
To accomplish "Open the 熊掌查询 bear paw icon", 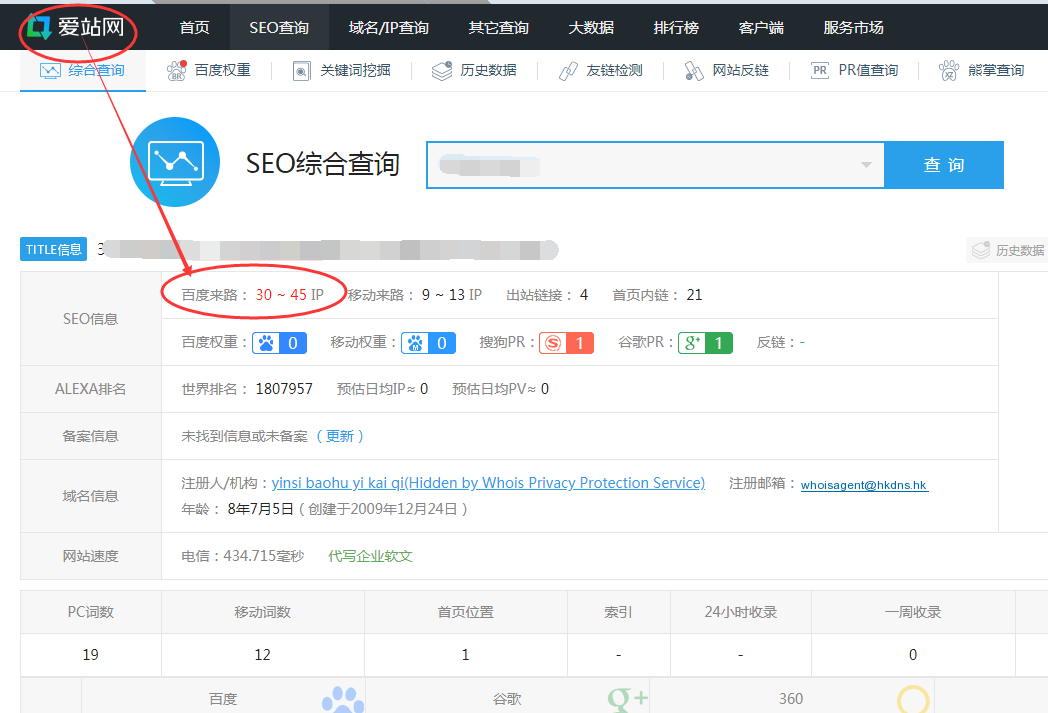I will tap(949, 71).
